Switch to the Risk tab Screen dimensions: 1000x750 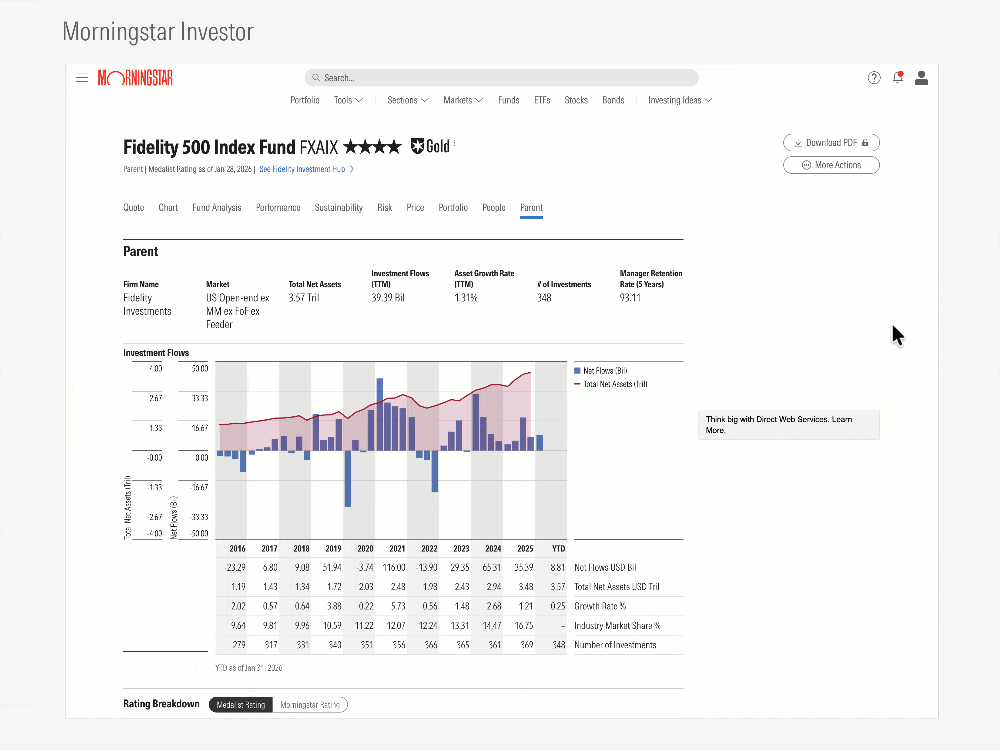tap(385, 208)
